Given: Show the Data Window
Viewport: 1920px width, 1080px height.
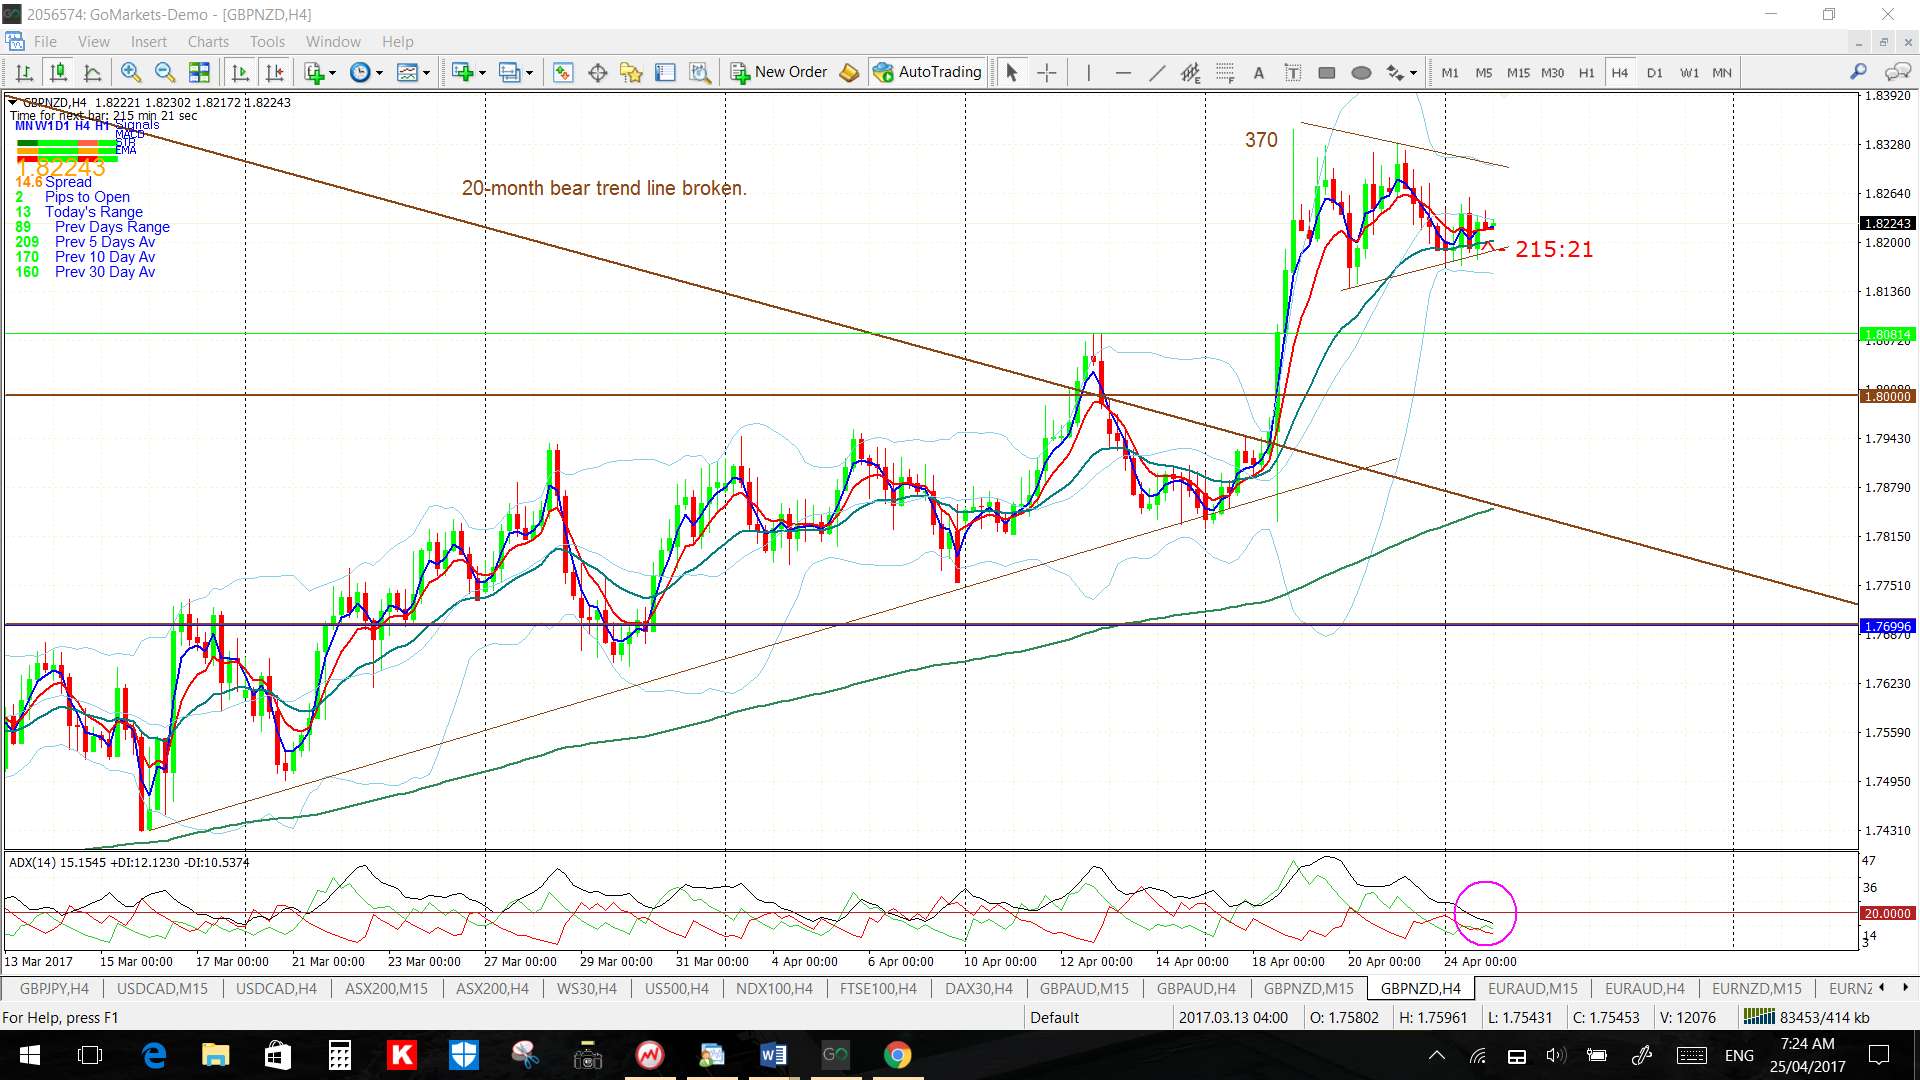Looking at the screenshot, I should click(598, 72).
